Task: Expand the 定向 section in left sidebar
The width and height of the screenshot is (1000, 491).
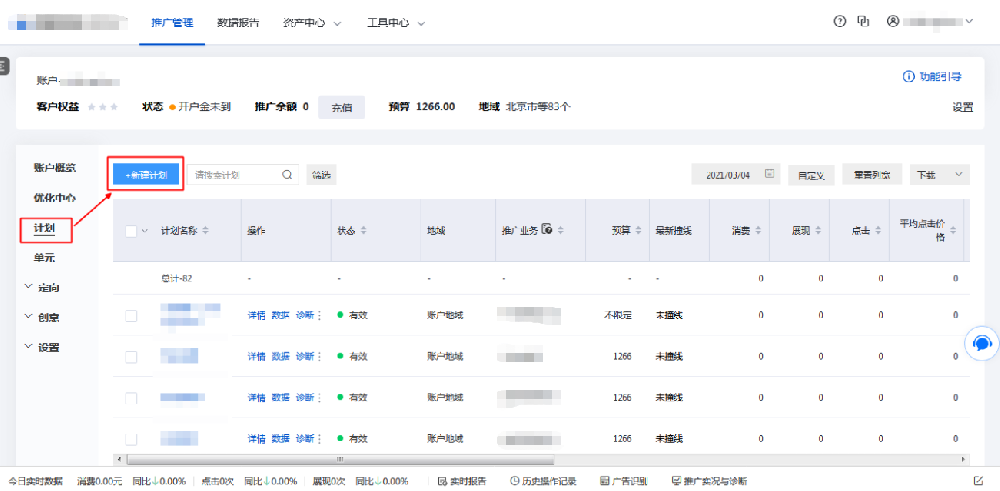Action: tap(42, 287)
